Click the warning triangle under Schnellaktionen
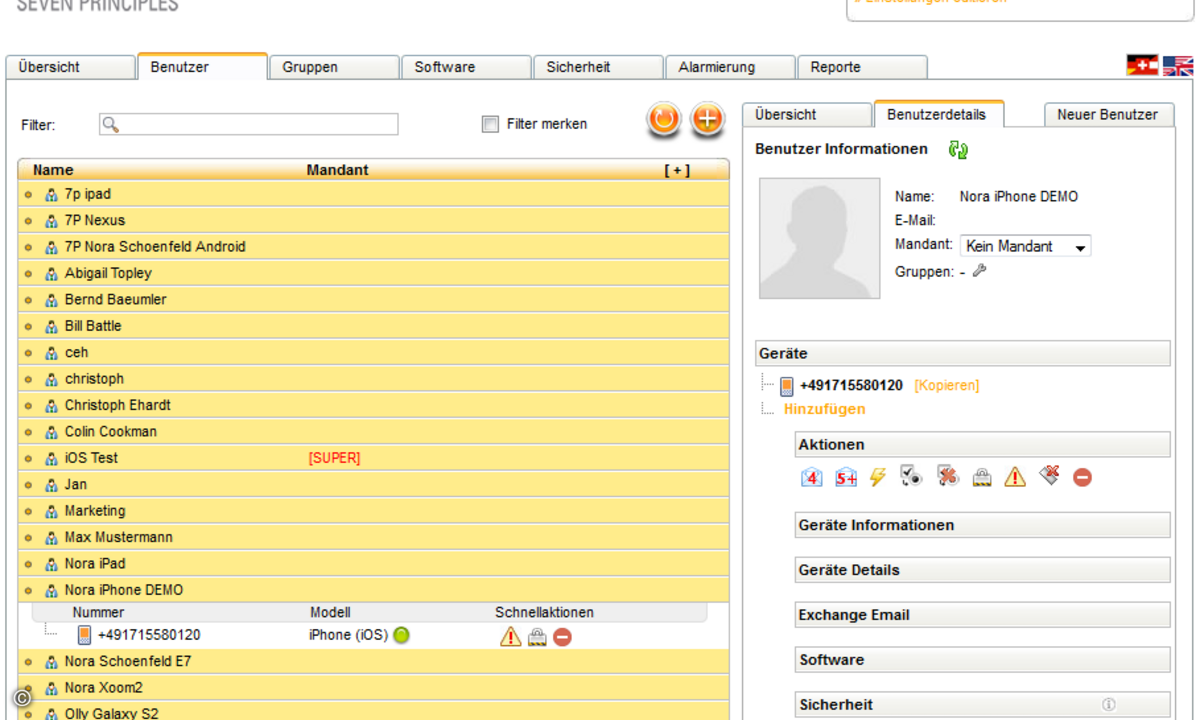1200x720 pixels. [x=511, y=636]
